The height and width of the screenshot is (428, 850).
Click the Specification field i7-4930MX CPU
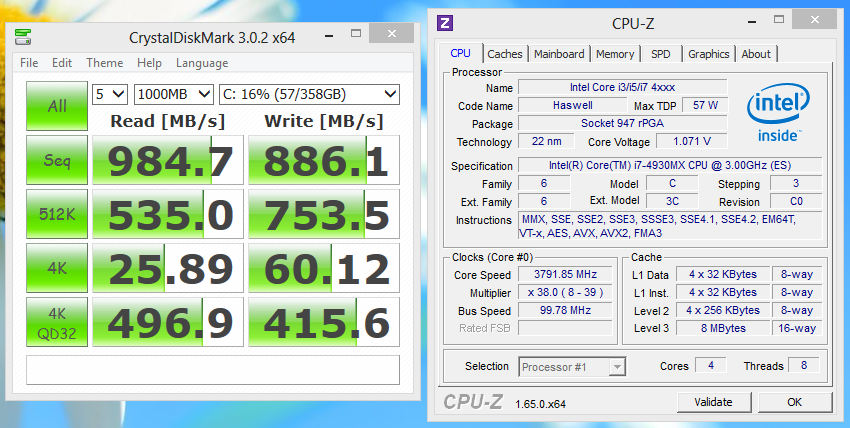click(x=670, y=165)
